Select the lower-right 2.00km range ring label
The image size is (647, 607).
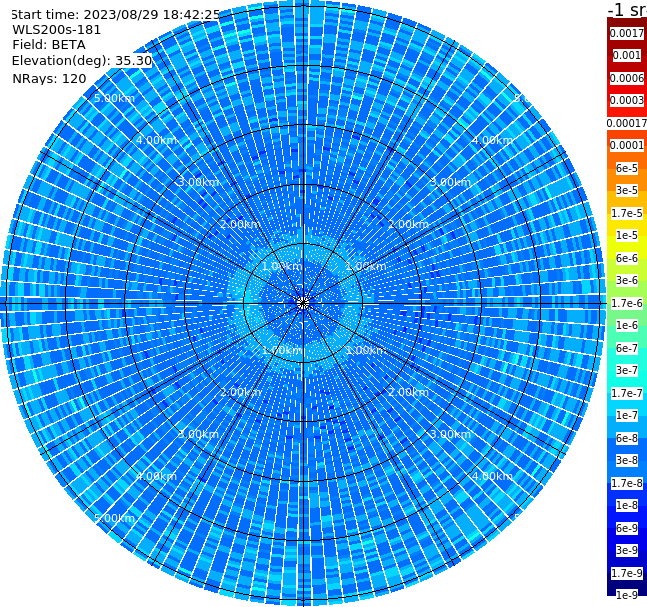(408, 392)
